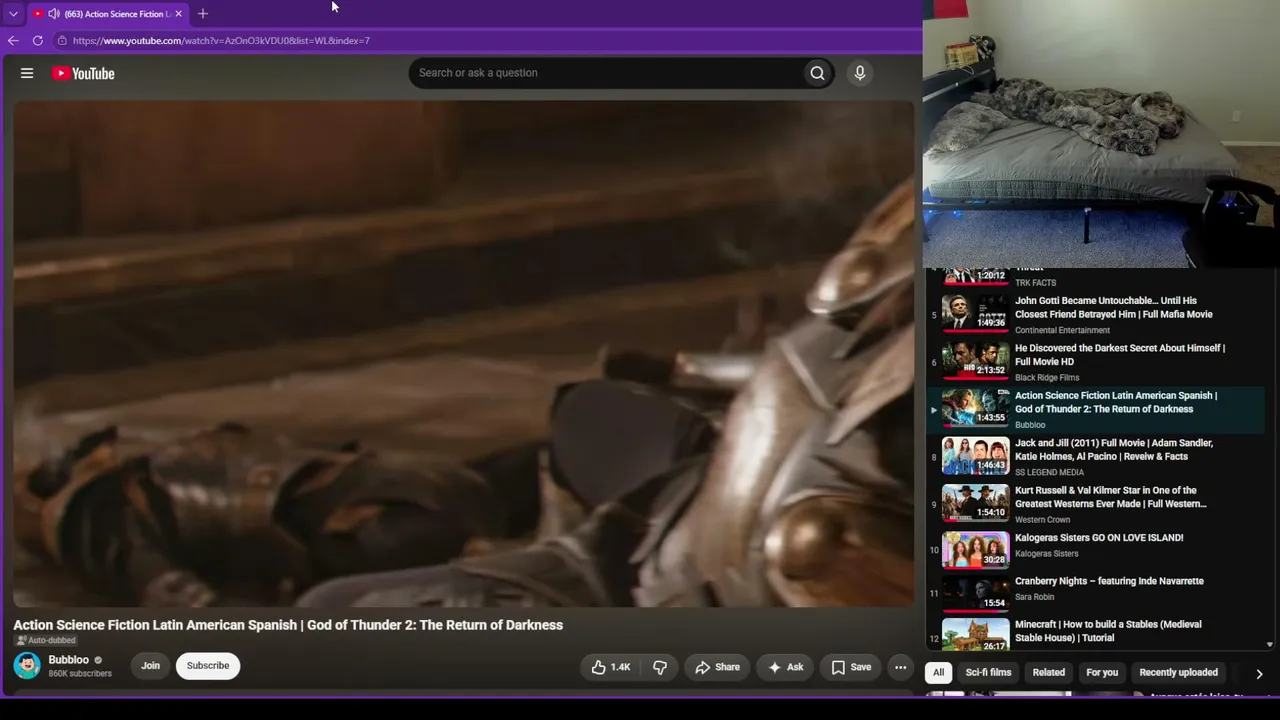This screenshot has width=1280, height=720.
Task: Click the video title below the player
Action: click(288, 625)
